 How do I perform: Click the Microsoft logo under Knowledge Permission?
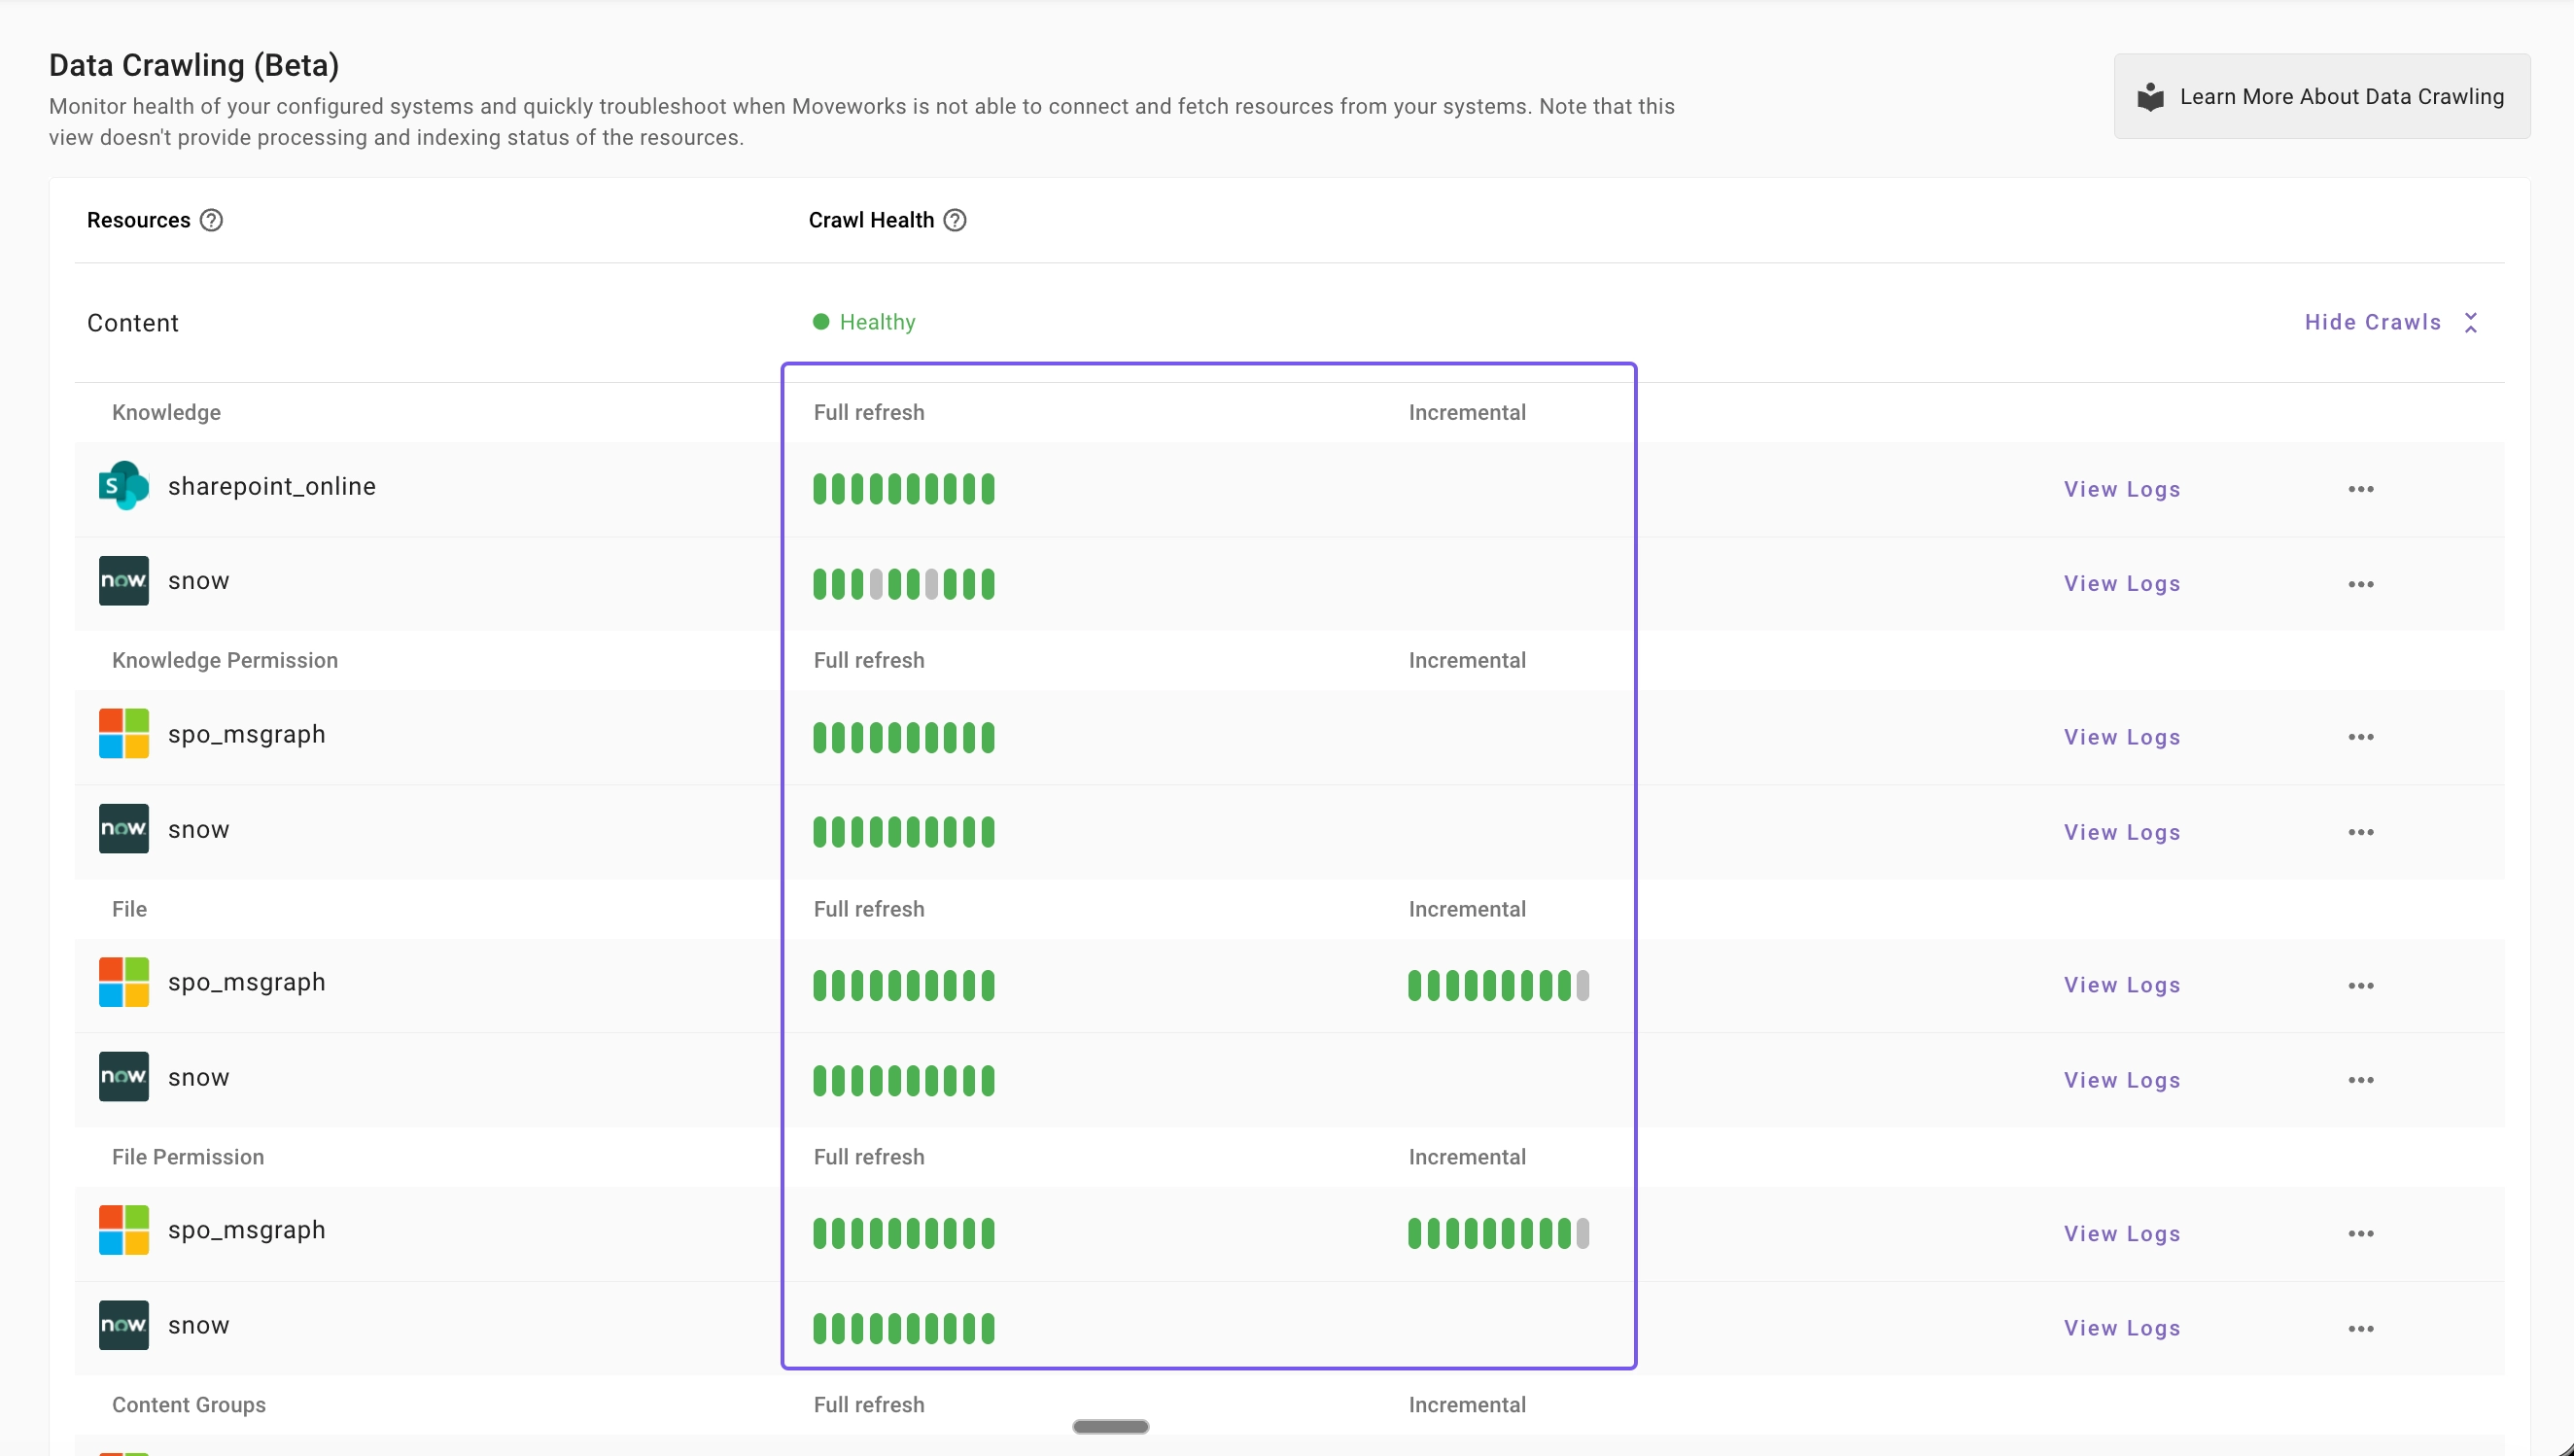[123, 734]
